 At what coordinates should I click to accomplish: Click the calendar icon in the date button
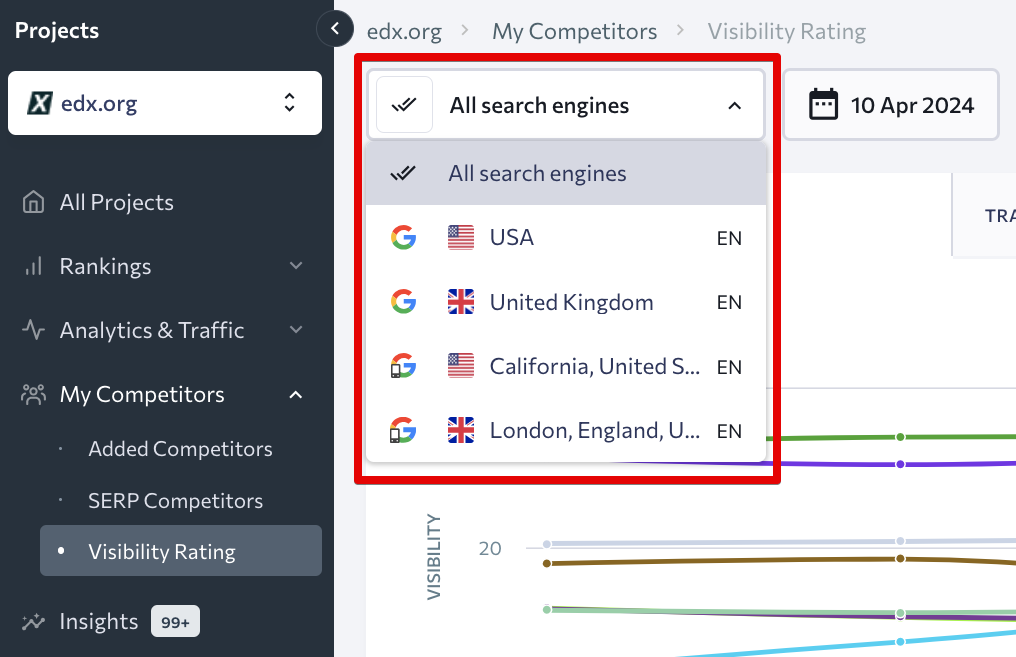[x=824, y=104]
